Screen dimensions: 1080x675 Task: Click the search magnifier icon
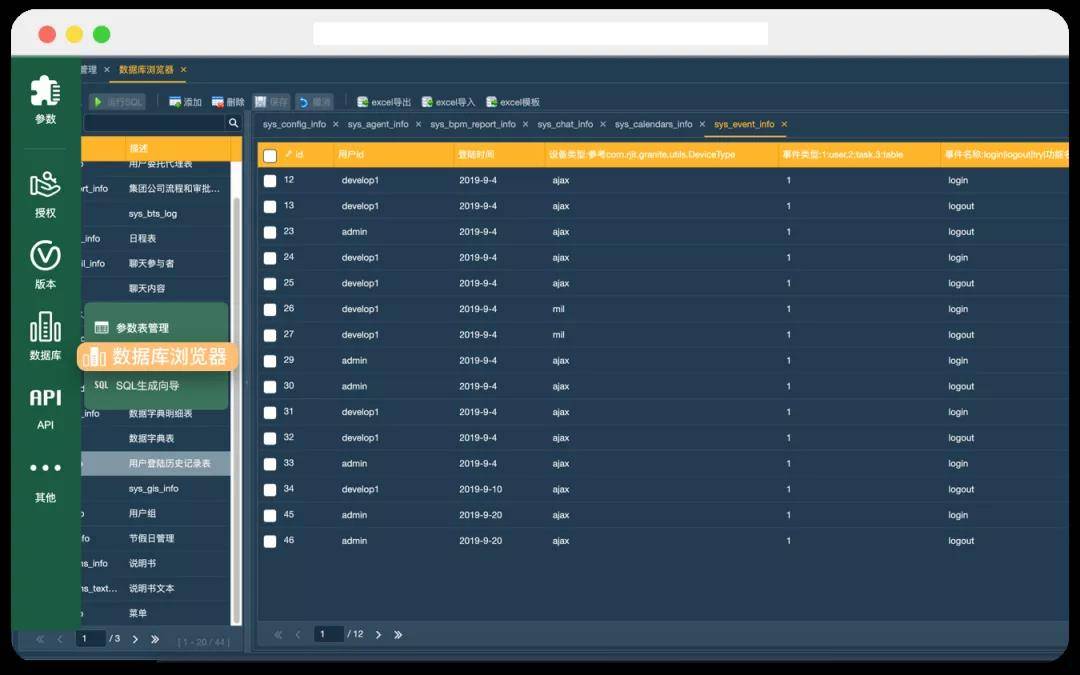pyautogui.click(x=233, y=123)
